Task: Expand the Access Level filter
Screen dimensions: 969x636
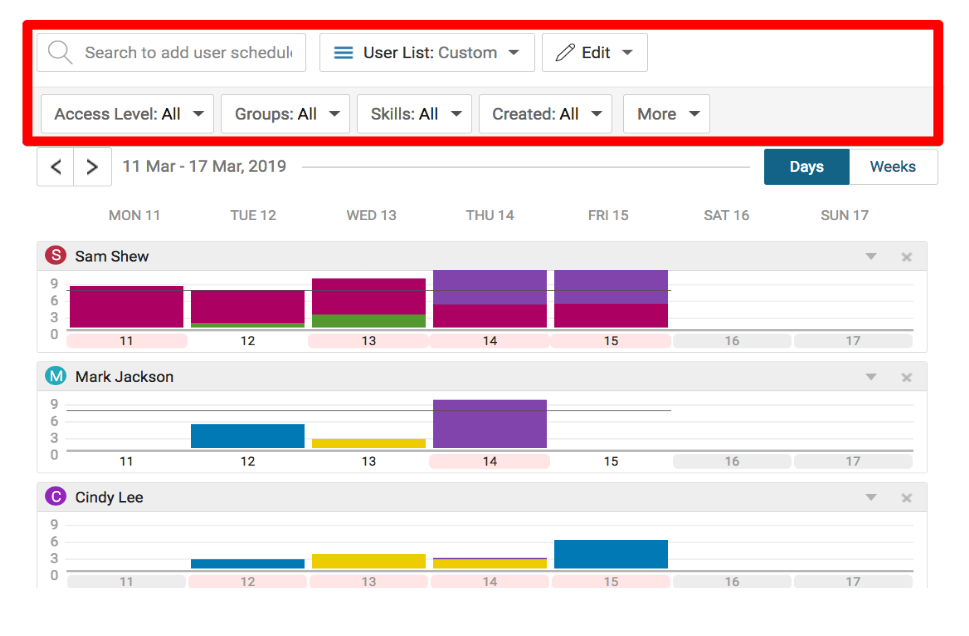Action: tap(128, 114)
